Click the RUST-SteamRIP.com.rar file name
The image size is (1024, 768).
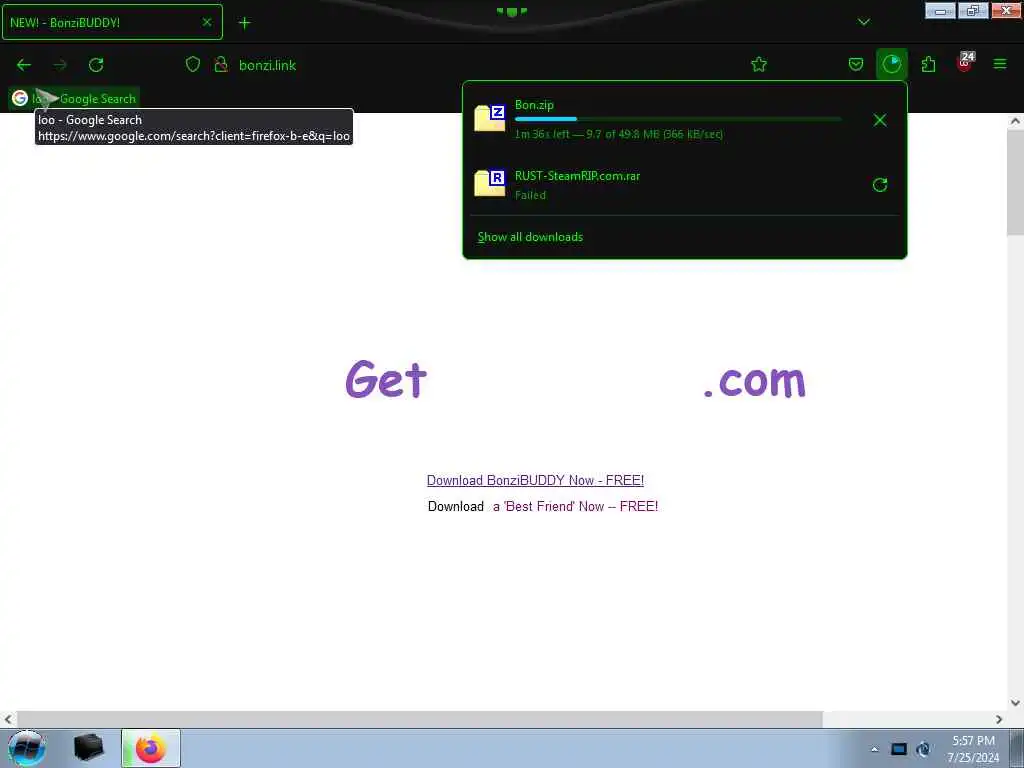(x=577, y=176)
